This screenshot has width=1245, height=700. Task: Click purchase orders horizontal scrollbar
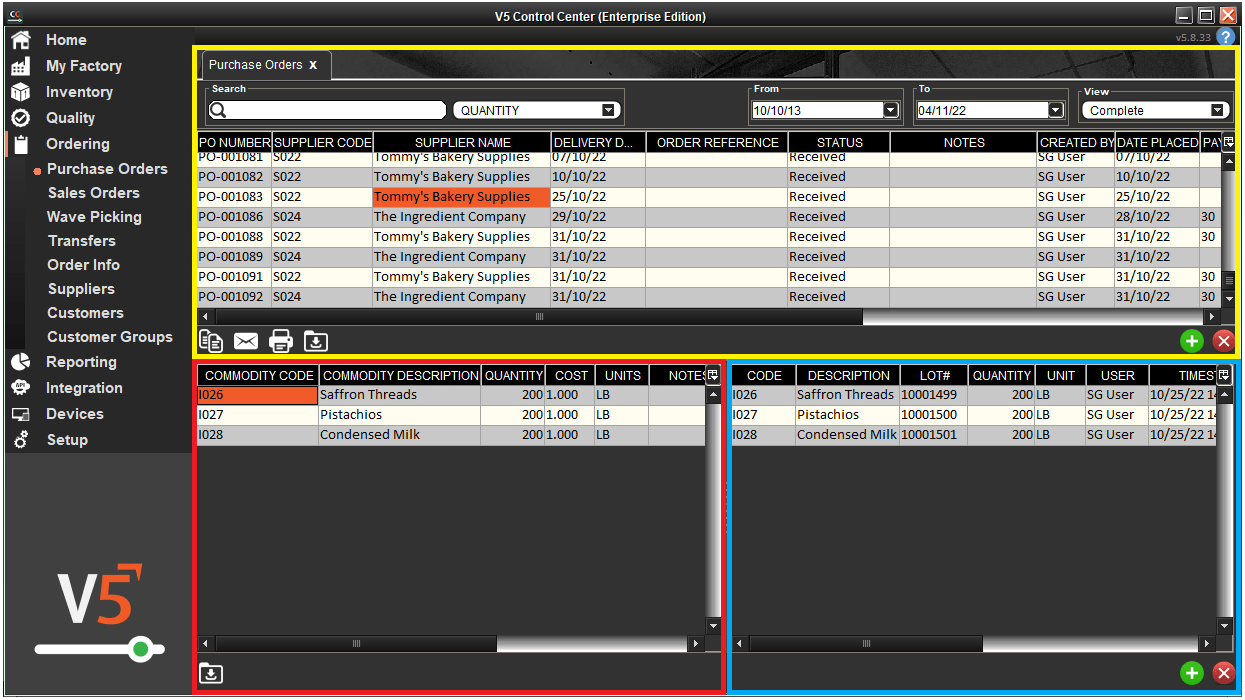(x=539, y=317)
